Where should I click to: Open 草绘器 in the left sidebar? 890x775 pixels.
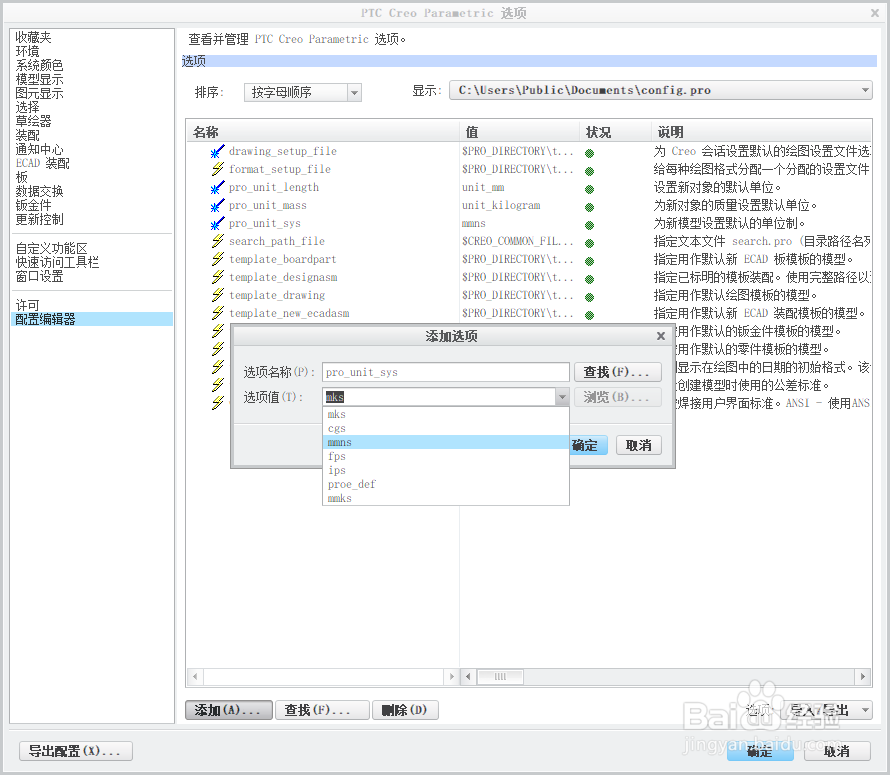[33, 121]
